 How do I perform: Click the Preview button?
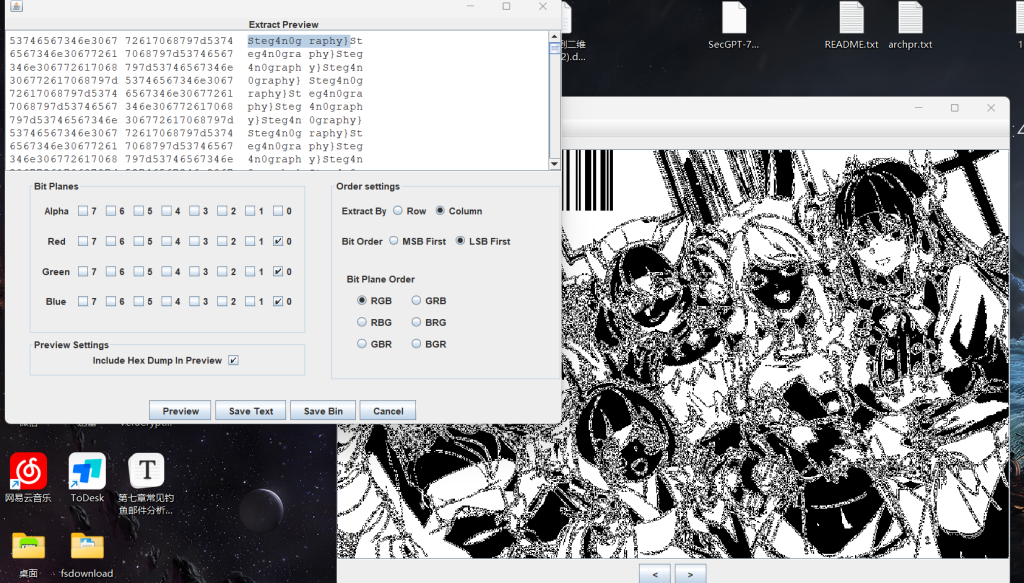180,411
